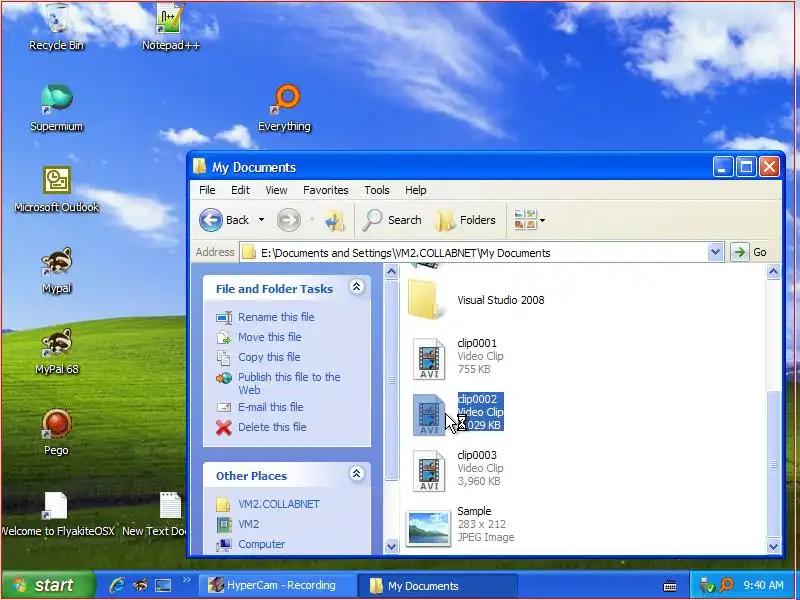Collapse the File and Folder Tasks panel

point(356,287)
